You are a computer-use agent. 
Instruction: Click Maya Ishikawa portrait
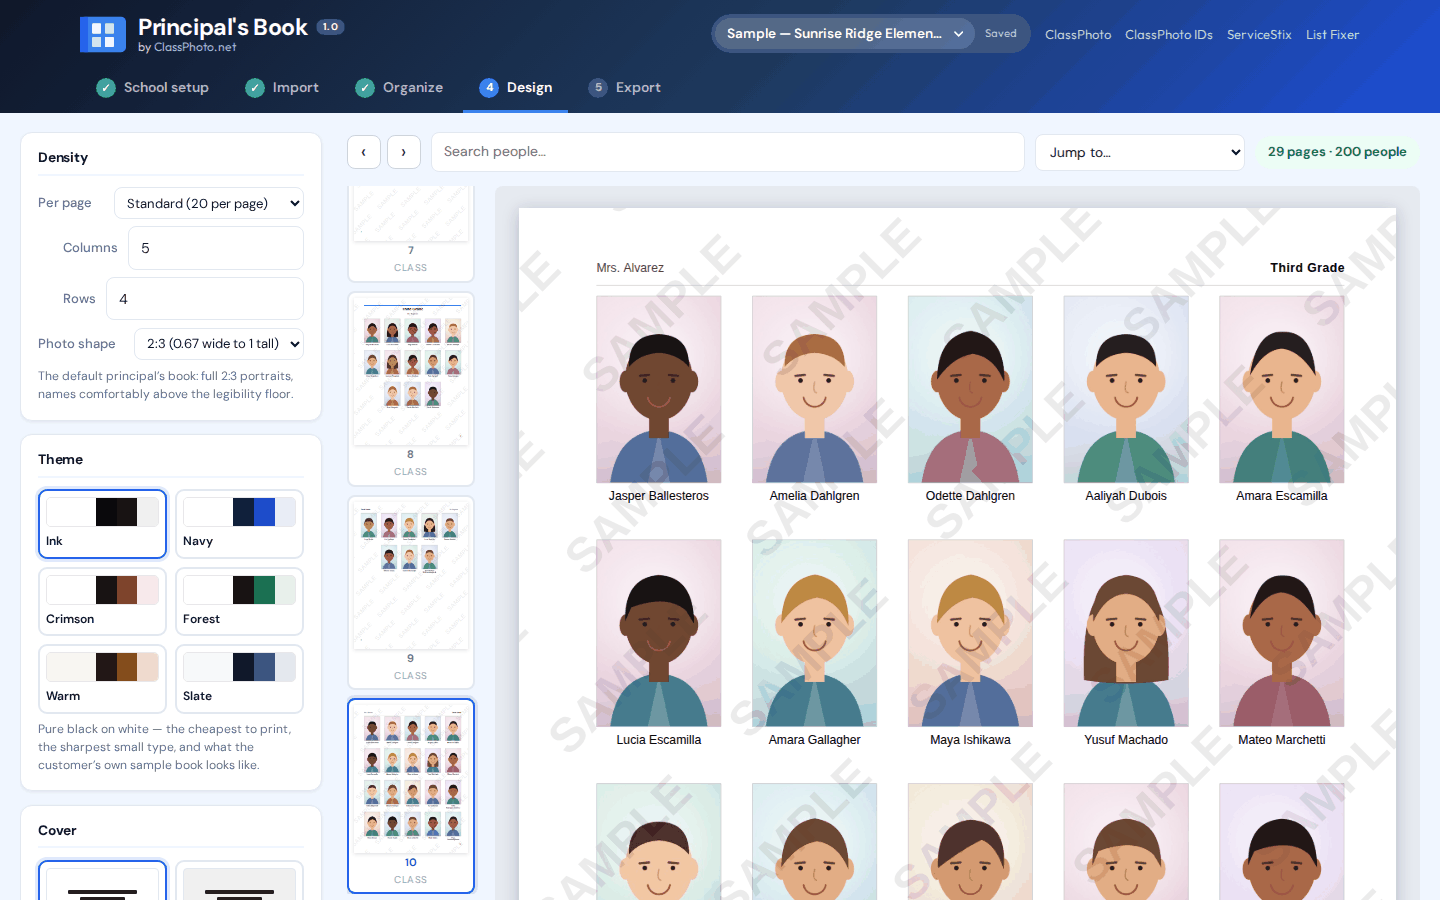[970, 633]
